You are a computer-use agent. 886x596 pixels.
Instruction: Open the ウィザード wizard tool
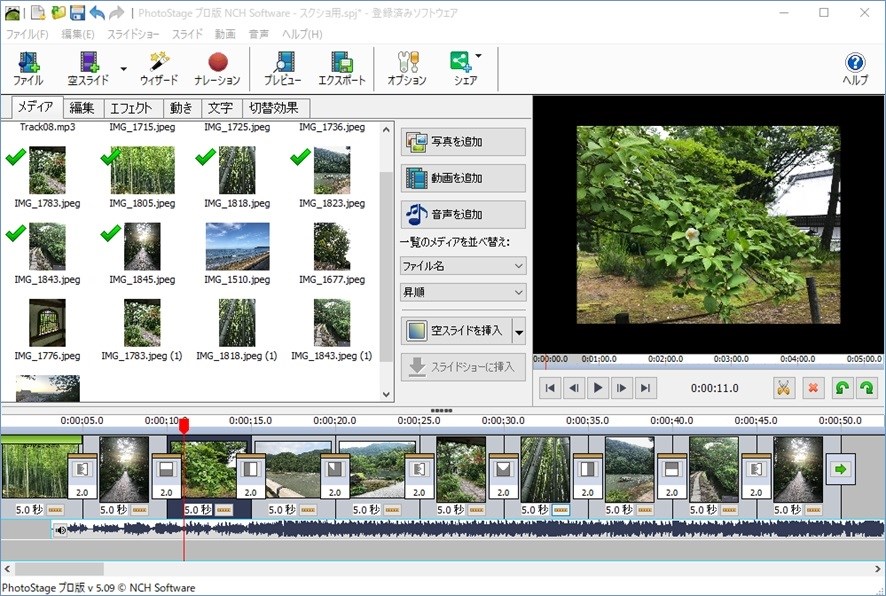pos(159,69)
